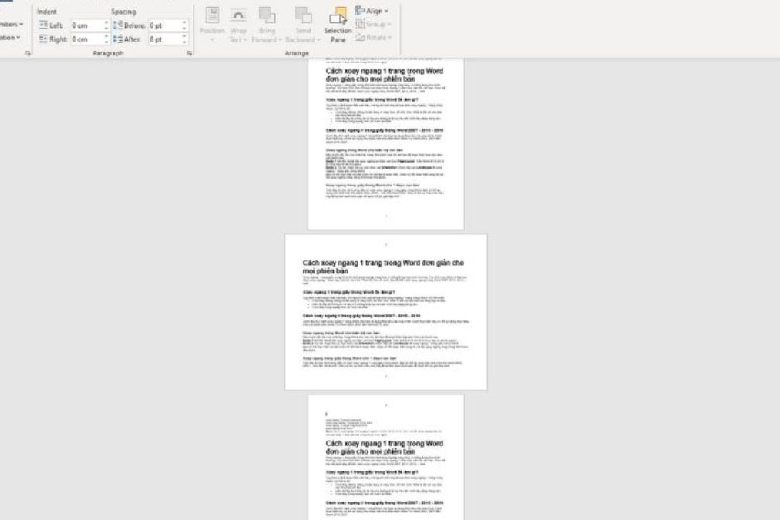Decrease Spacing After with down stepper
Screen dimensions: 780x520
pyautogui.click(x=185, y=42)
